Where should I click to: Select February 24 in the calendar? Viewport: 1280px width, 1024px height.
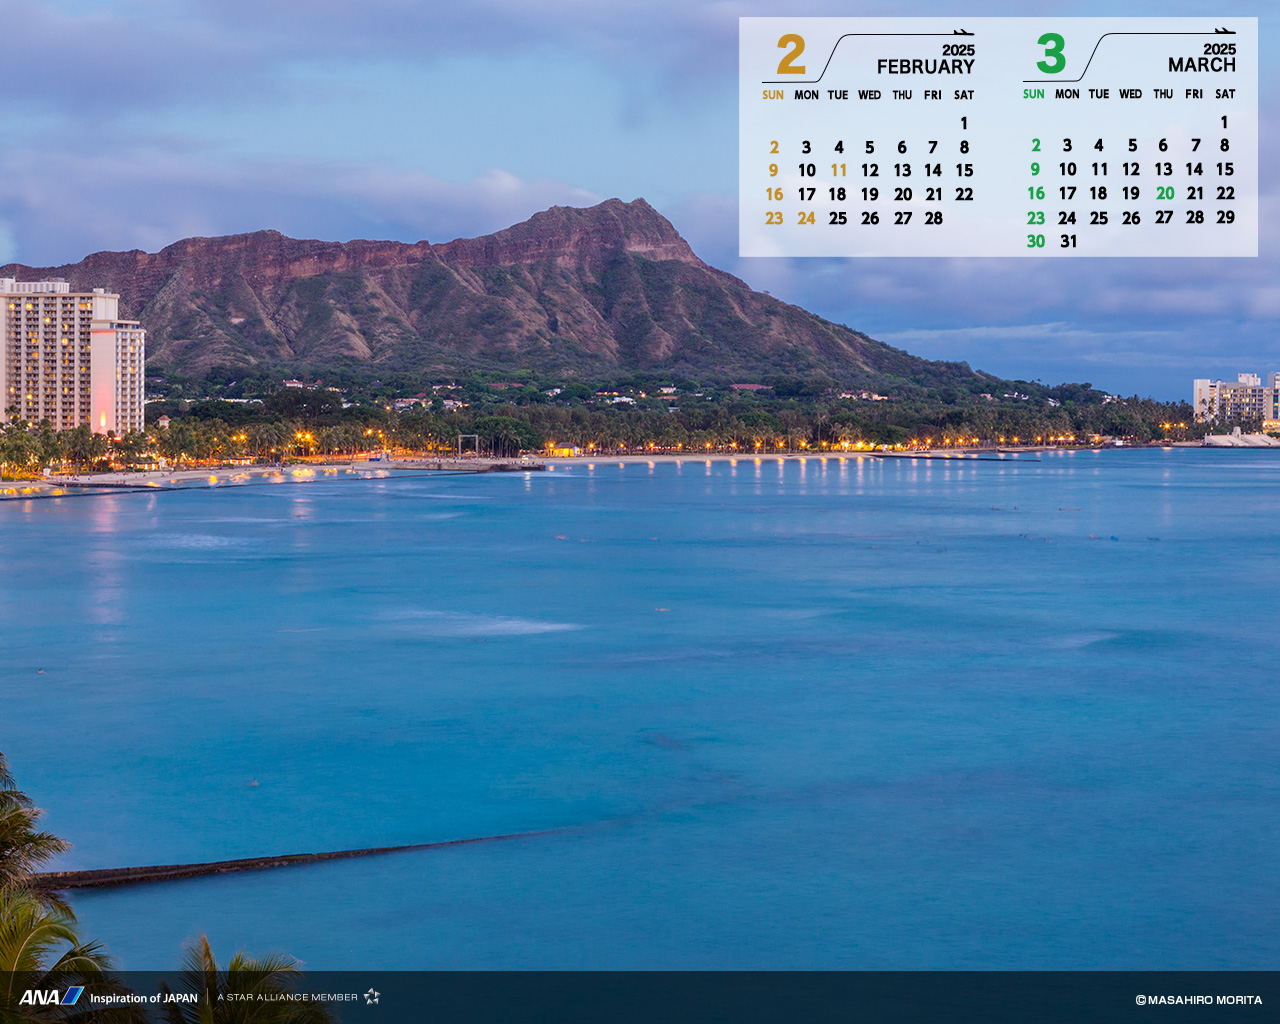click(x=806, y=218)
